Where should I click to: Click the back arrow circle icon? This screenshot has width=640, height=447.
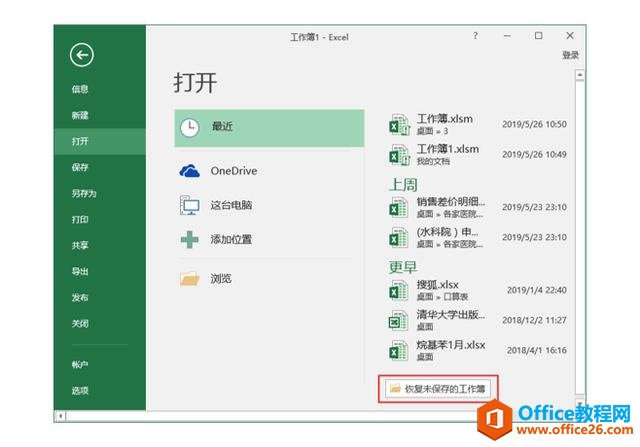pos(82,55)
